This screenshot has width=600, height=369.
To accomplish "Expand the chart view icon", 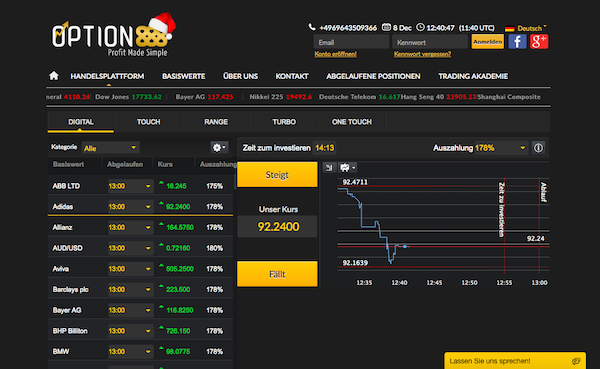I will click(x=329, y=168).
